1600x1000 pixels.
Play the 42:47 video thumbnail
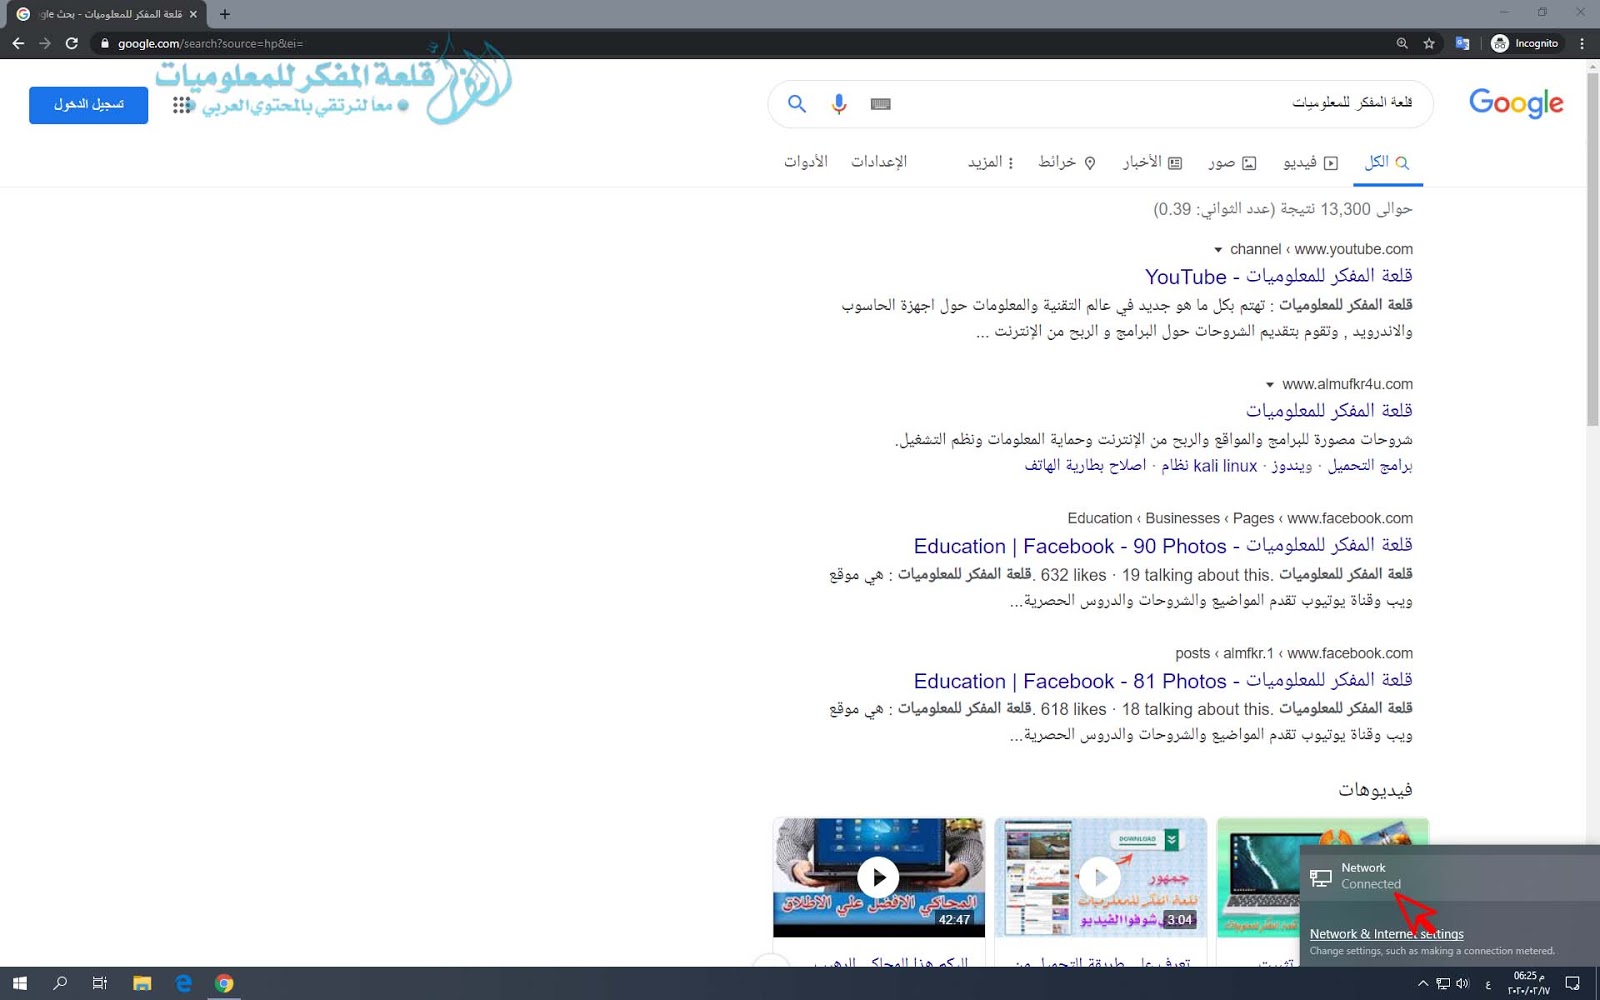(878, 877)
